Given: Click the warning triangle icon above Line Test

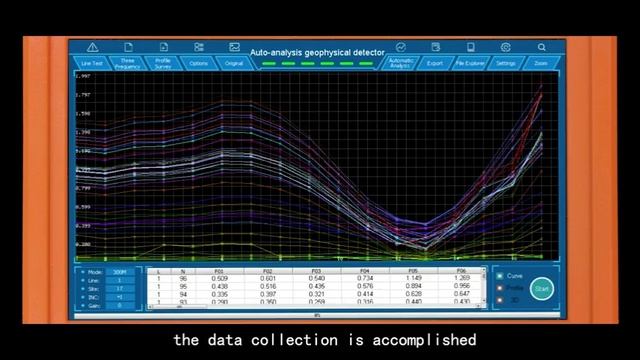Looking at the screenshot, I should pyautogui.click(x=93, y=47).
